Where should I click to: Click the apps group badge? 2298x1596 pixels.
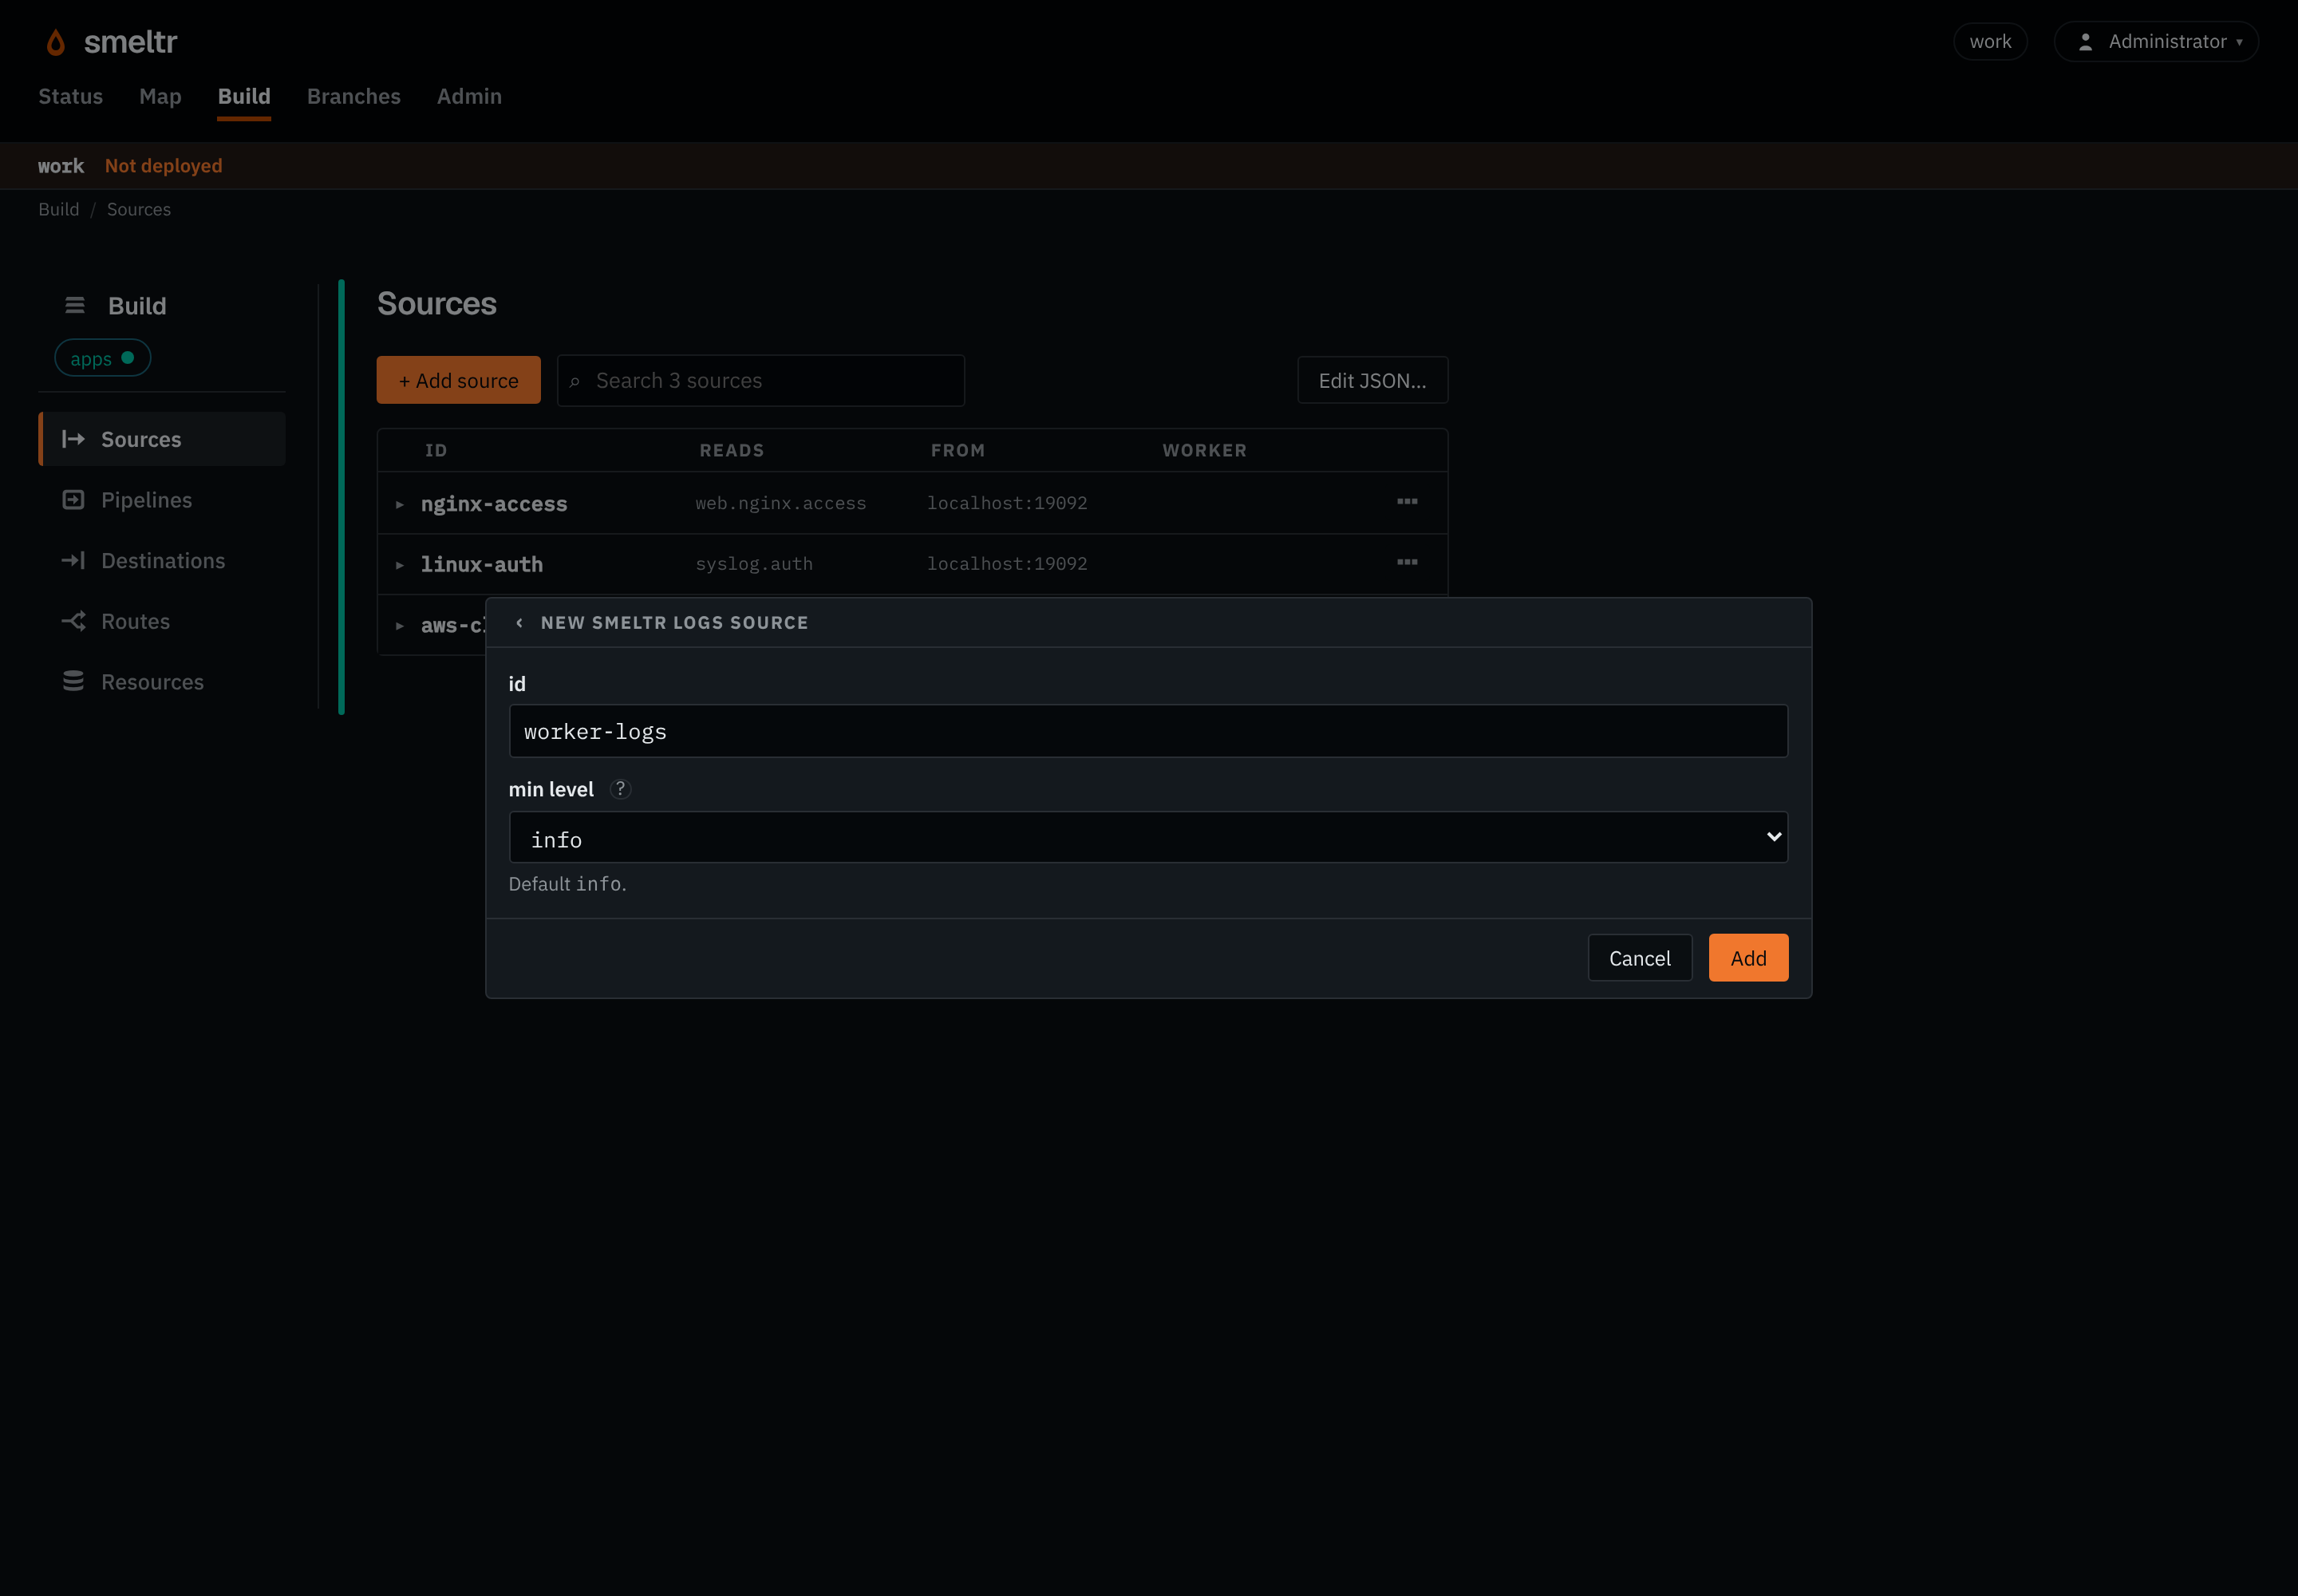pyautogui.click(x=102, y=358)
